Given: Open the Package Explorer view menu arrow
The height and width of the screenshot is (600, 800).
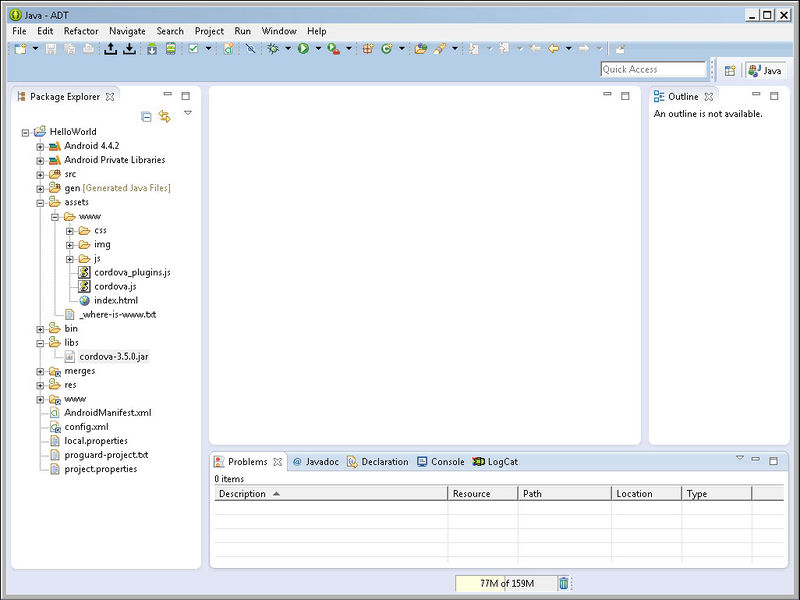Looking at the screenshot, I should point(187,113).
